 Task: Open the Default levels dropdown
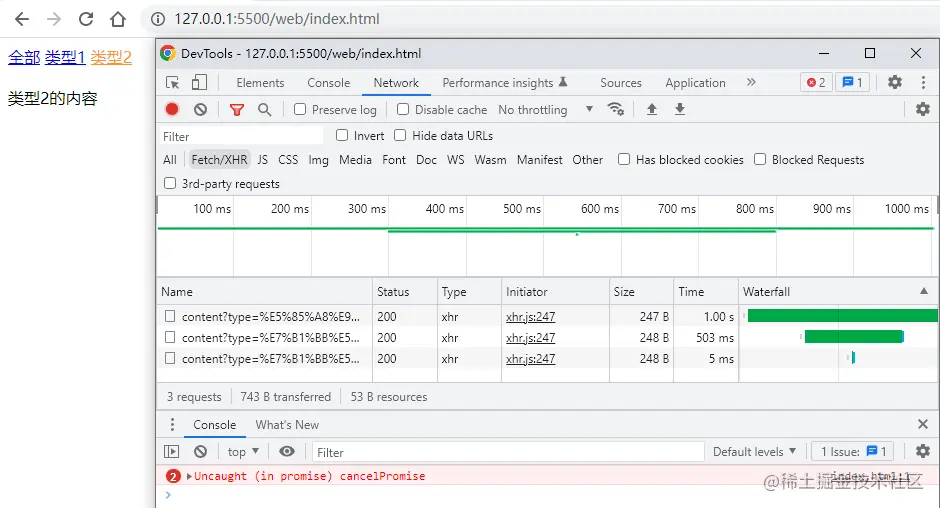coord(754,452)
